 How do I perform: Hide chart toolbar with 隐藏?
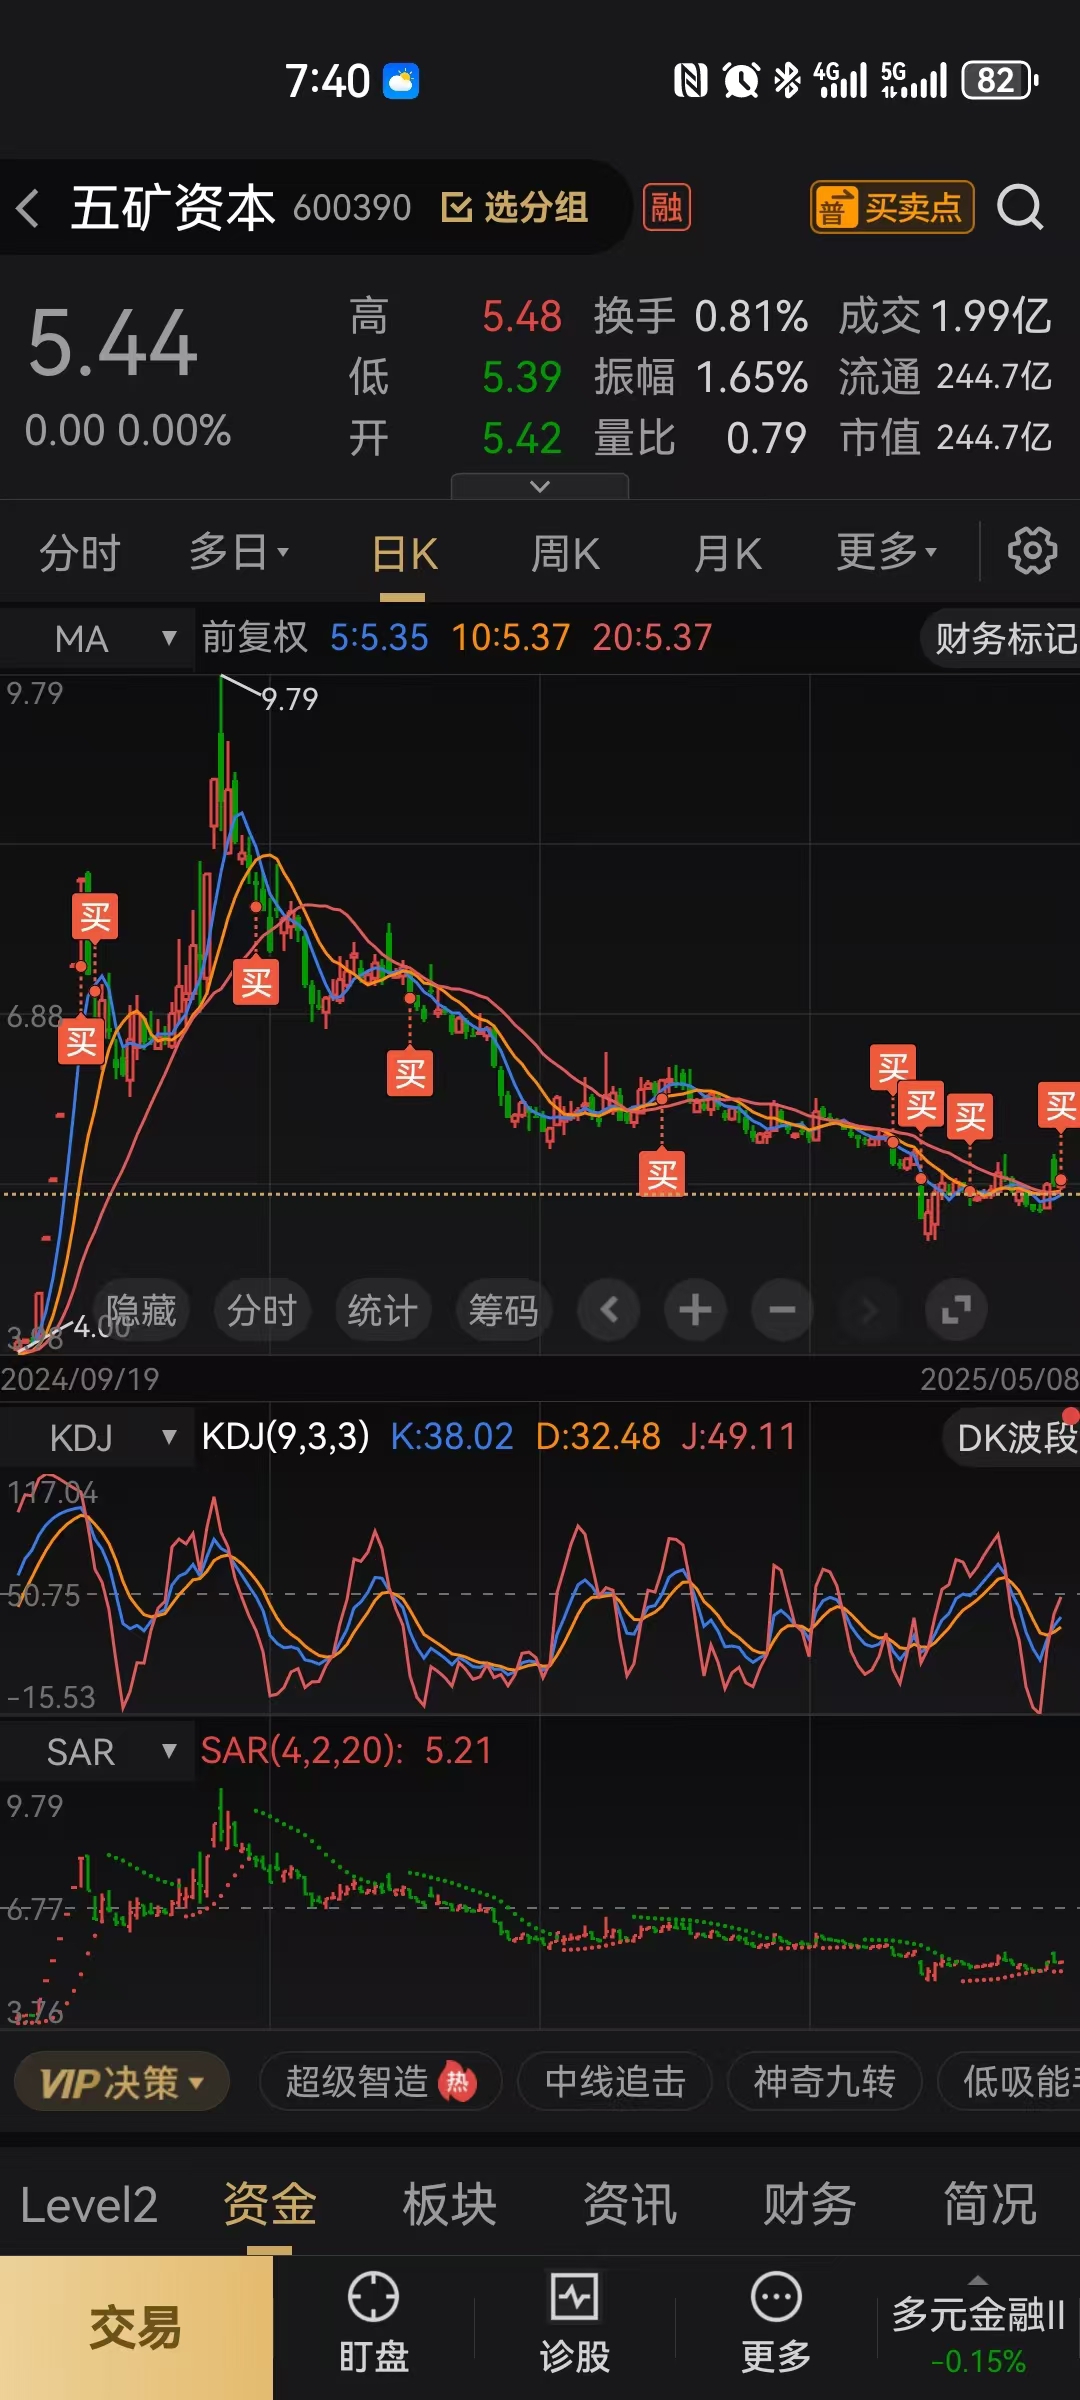[x=141, y=1310]
